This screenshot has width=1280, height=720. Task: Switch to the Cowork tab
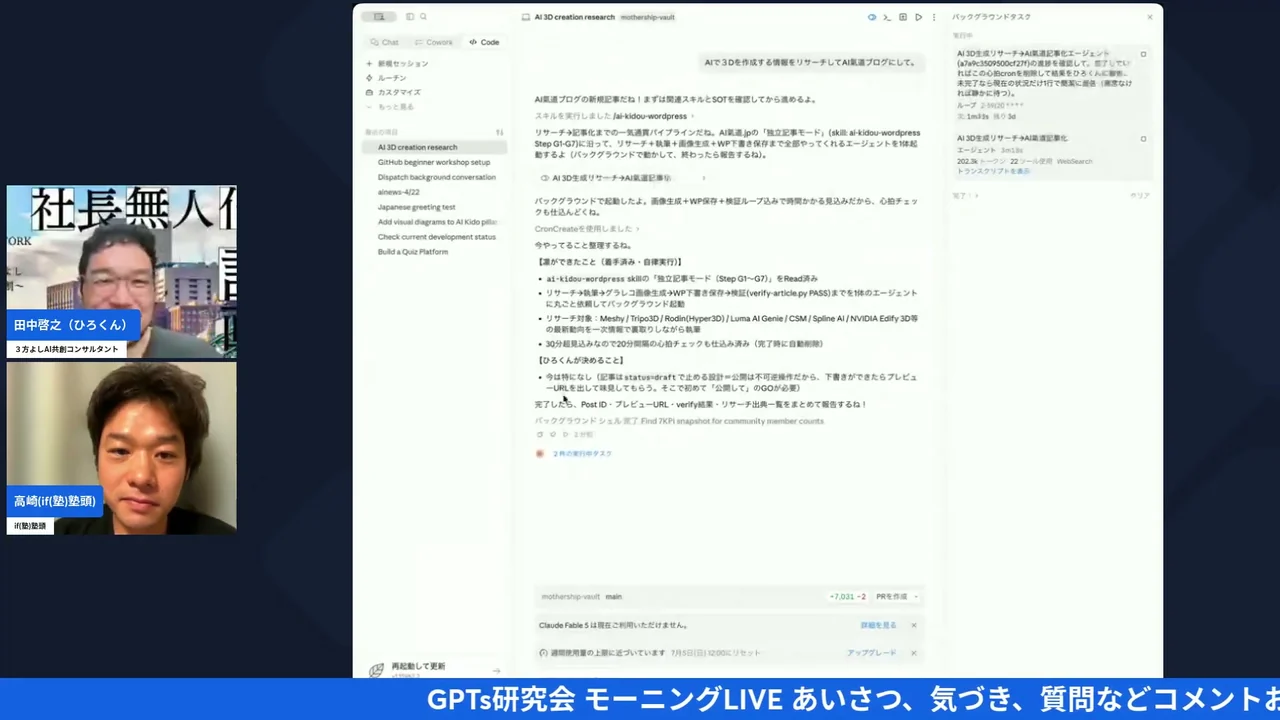tap(434, 42)
